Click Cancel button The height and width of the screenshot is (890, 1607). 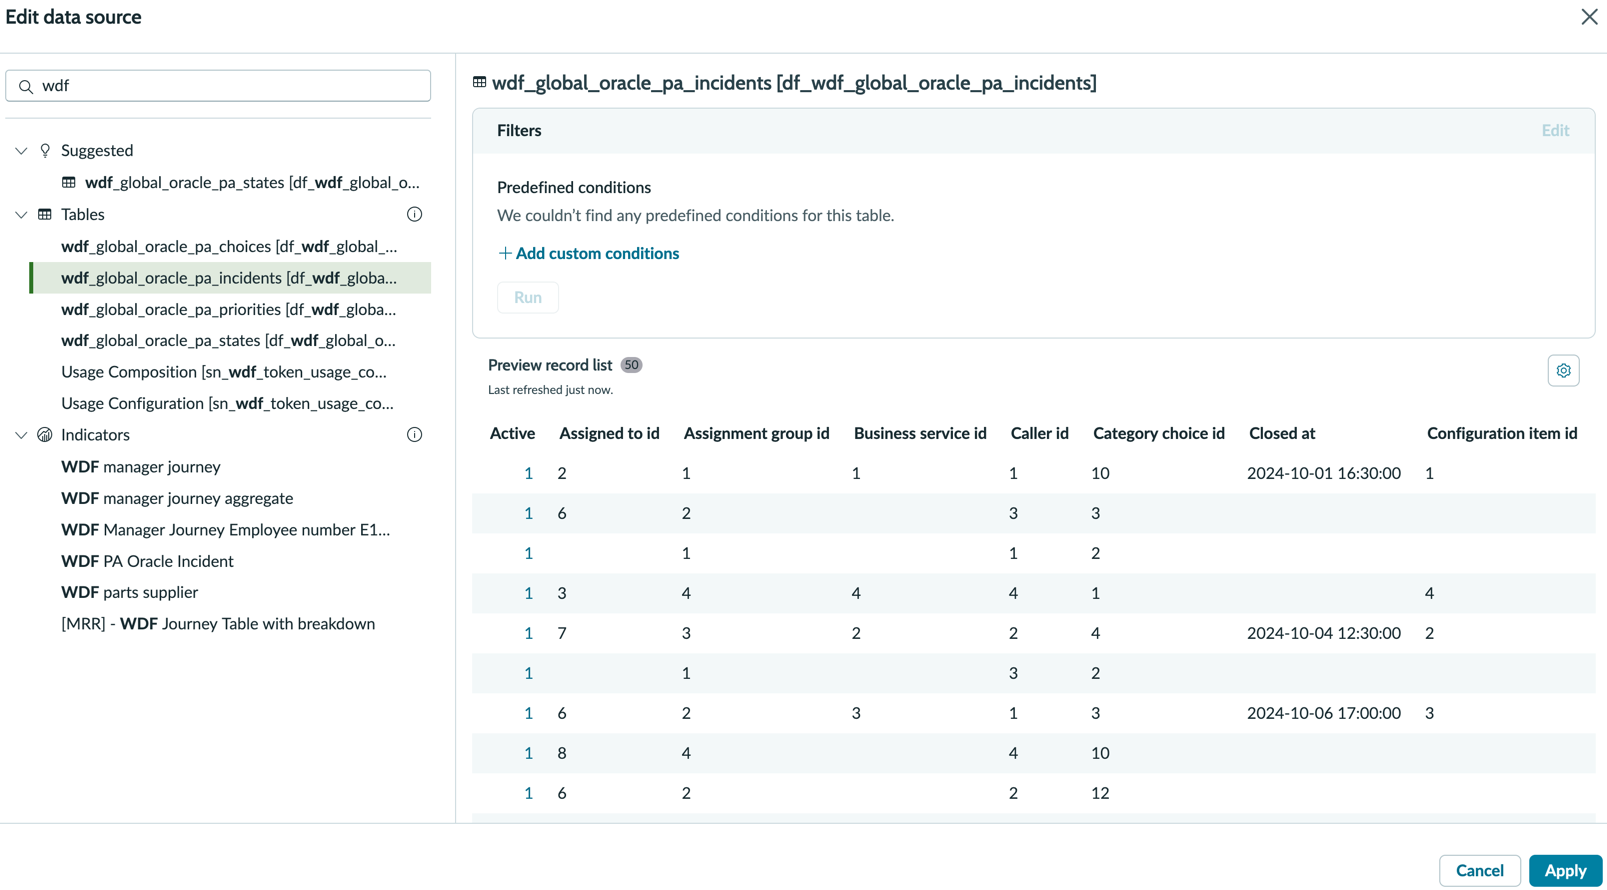coord(1479,871)
